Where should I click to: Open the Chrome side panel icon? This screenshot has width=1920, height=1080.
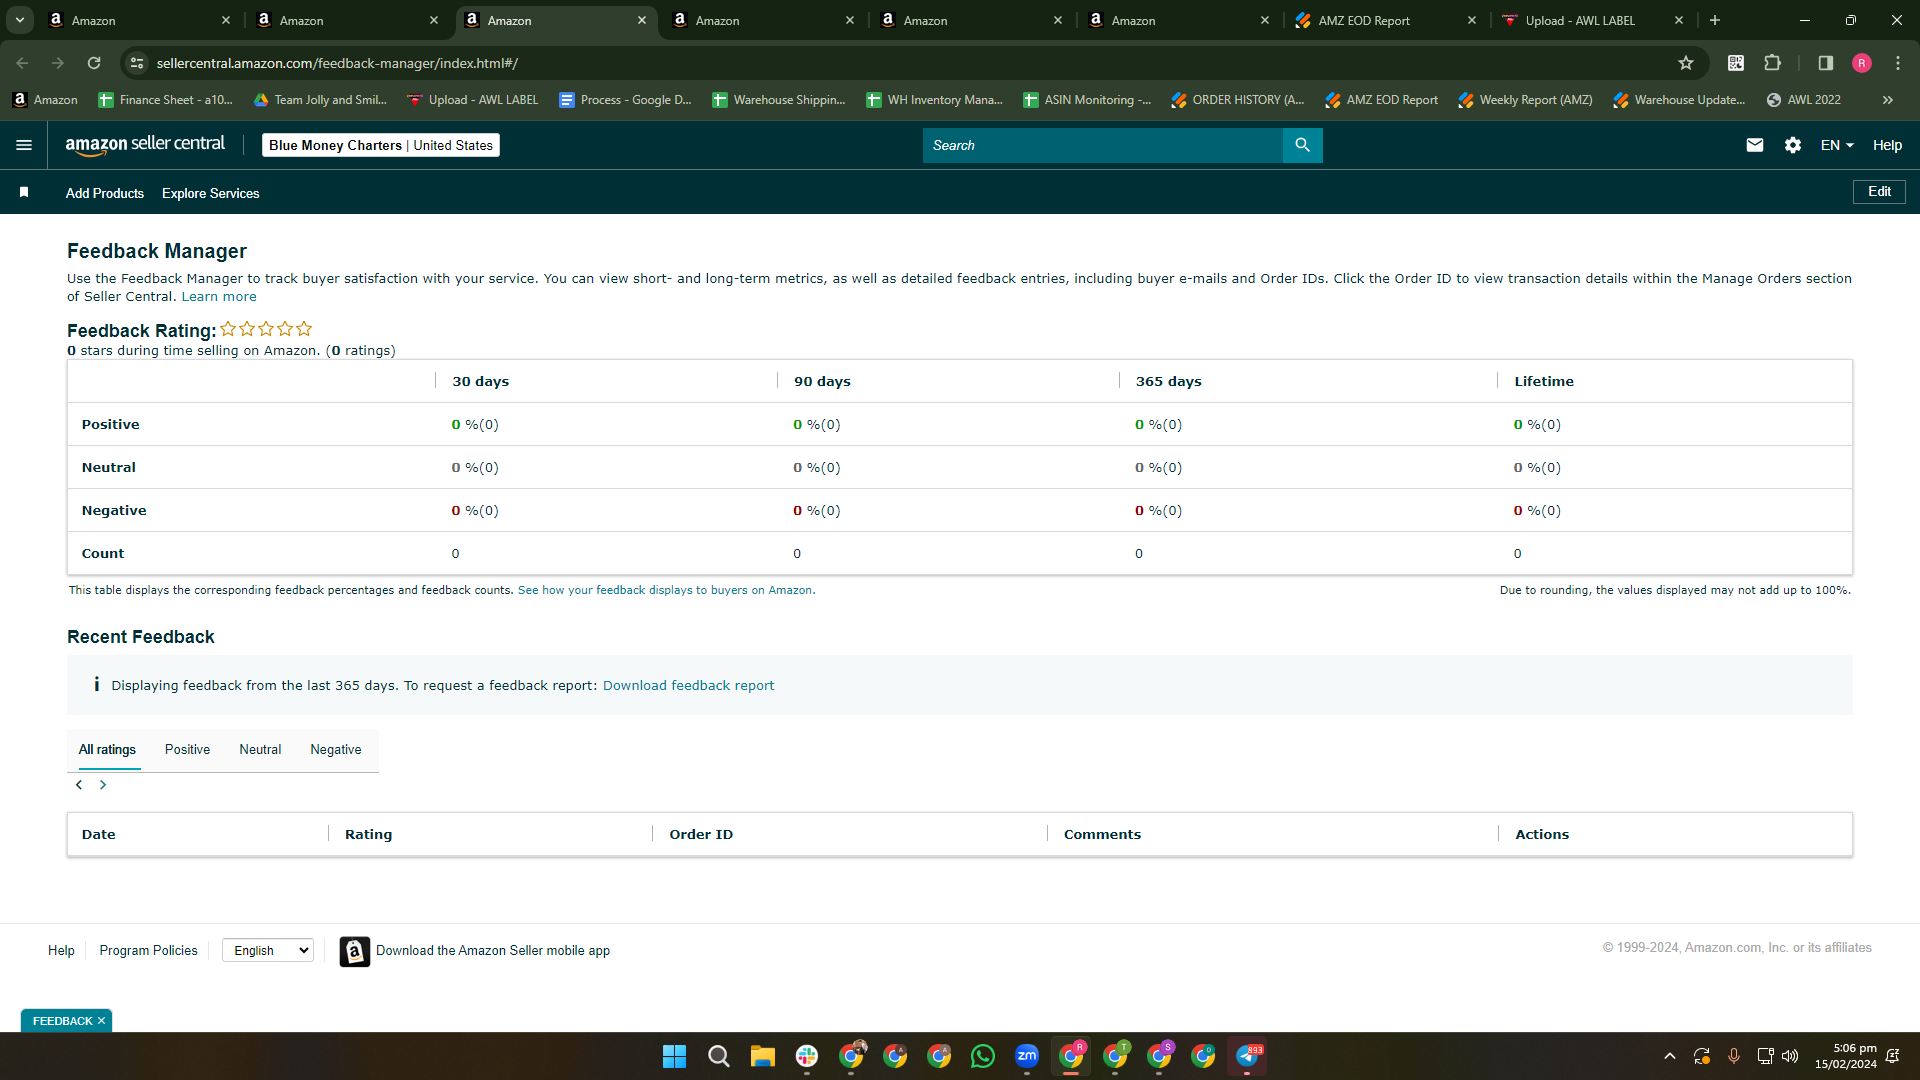coord(1826,63)
